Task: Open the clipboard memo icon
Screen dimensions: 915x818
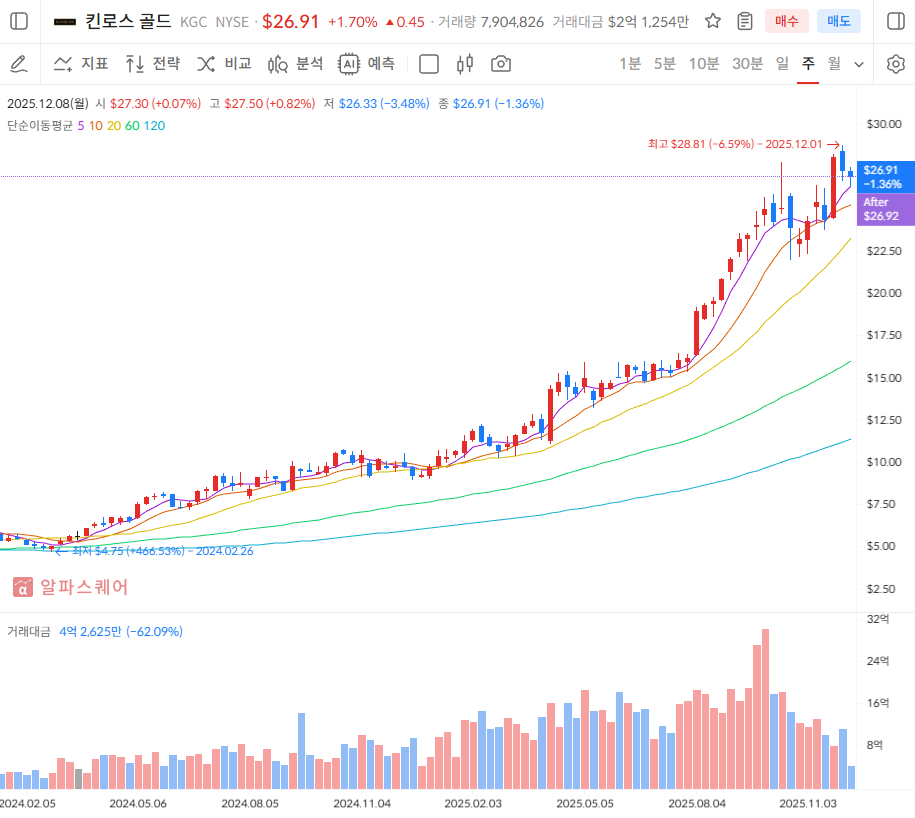Action: point(744,21)
